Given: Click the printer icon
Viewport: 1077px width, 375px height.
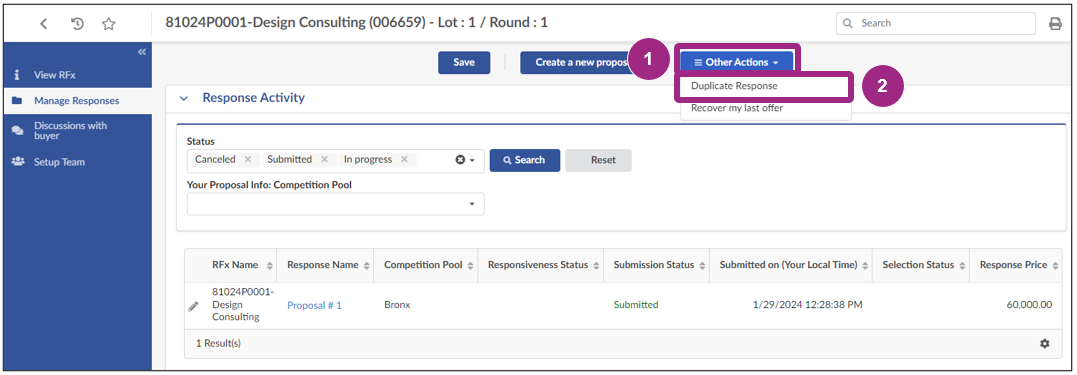Looking at the screenshot, I should pyautogui.click(x=1055, y=24).
